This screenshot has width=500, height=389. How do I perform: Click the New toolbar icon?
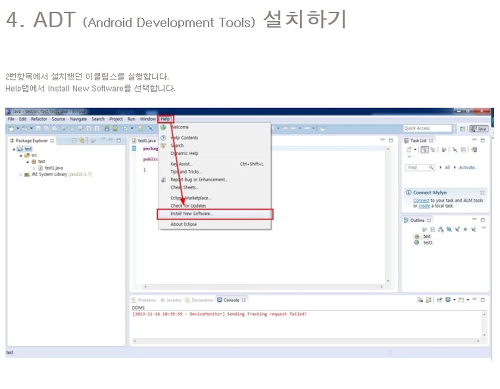[11, 128]
